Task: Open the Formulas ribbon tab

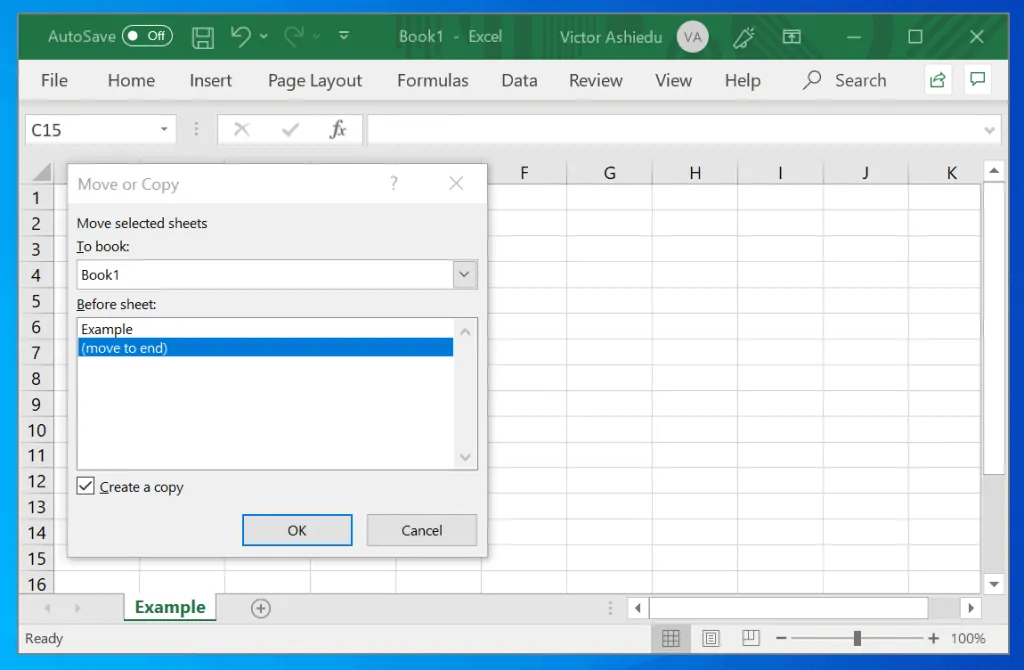Action: pyautogui.click(x=432, y=81)
